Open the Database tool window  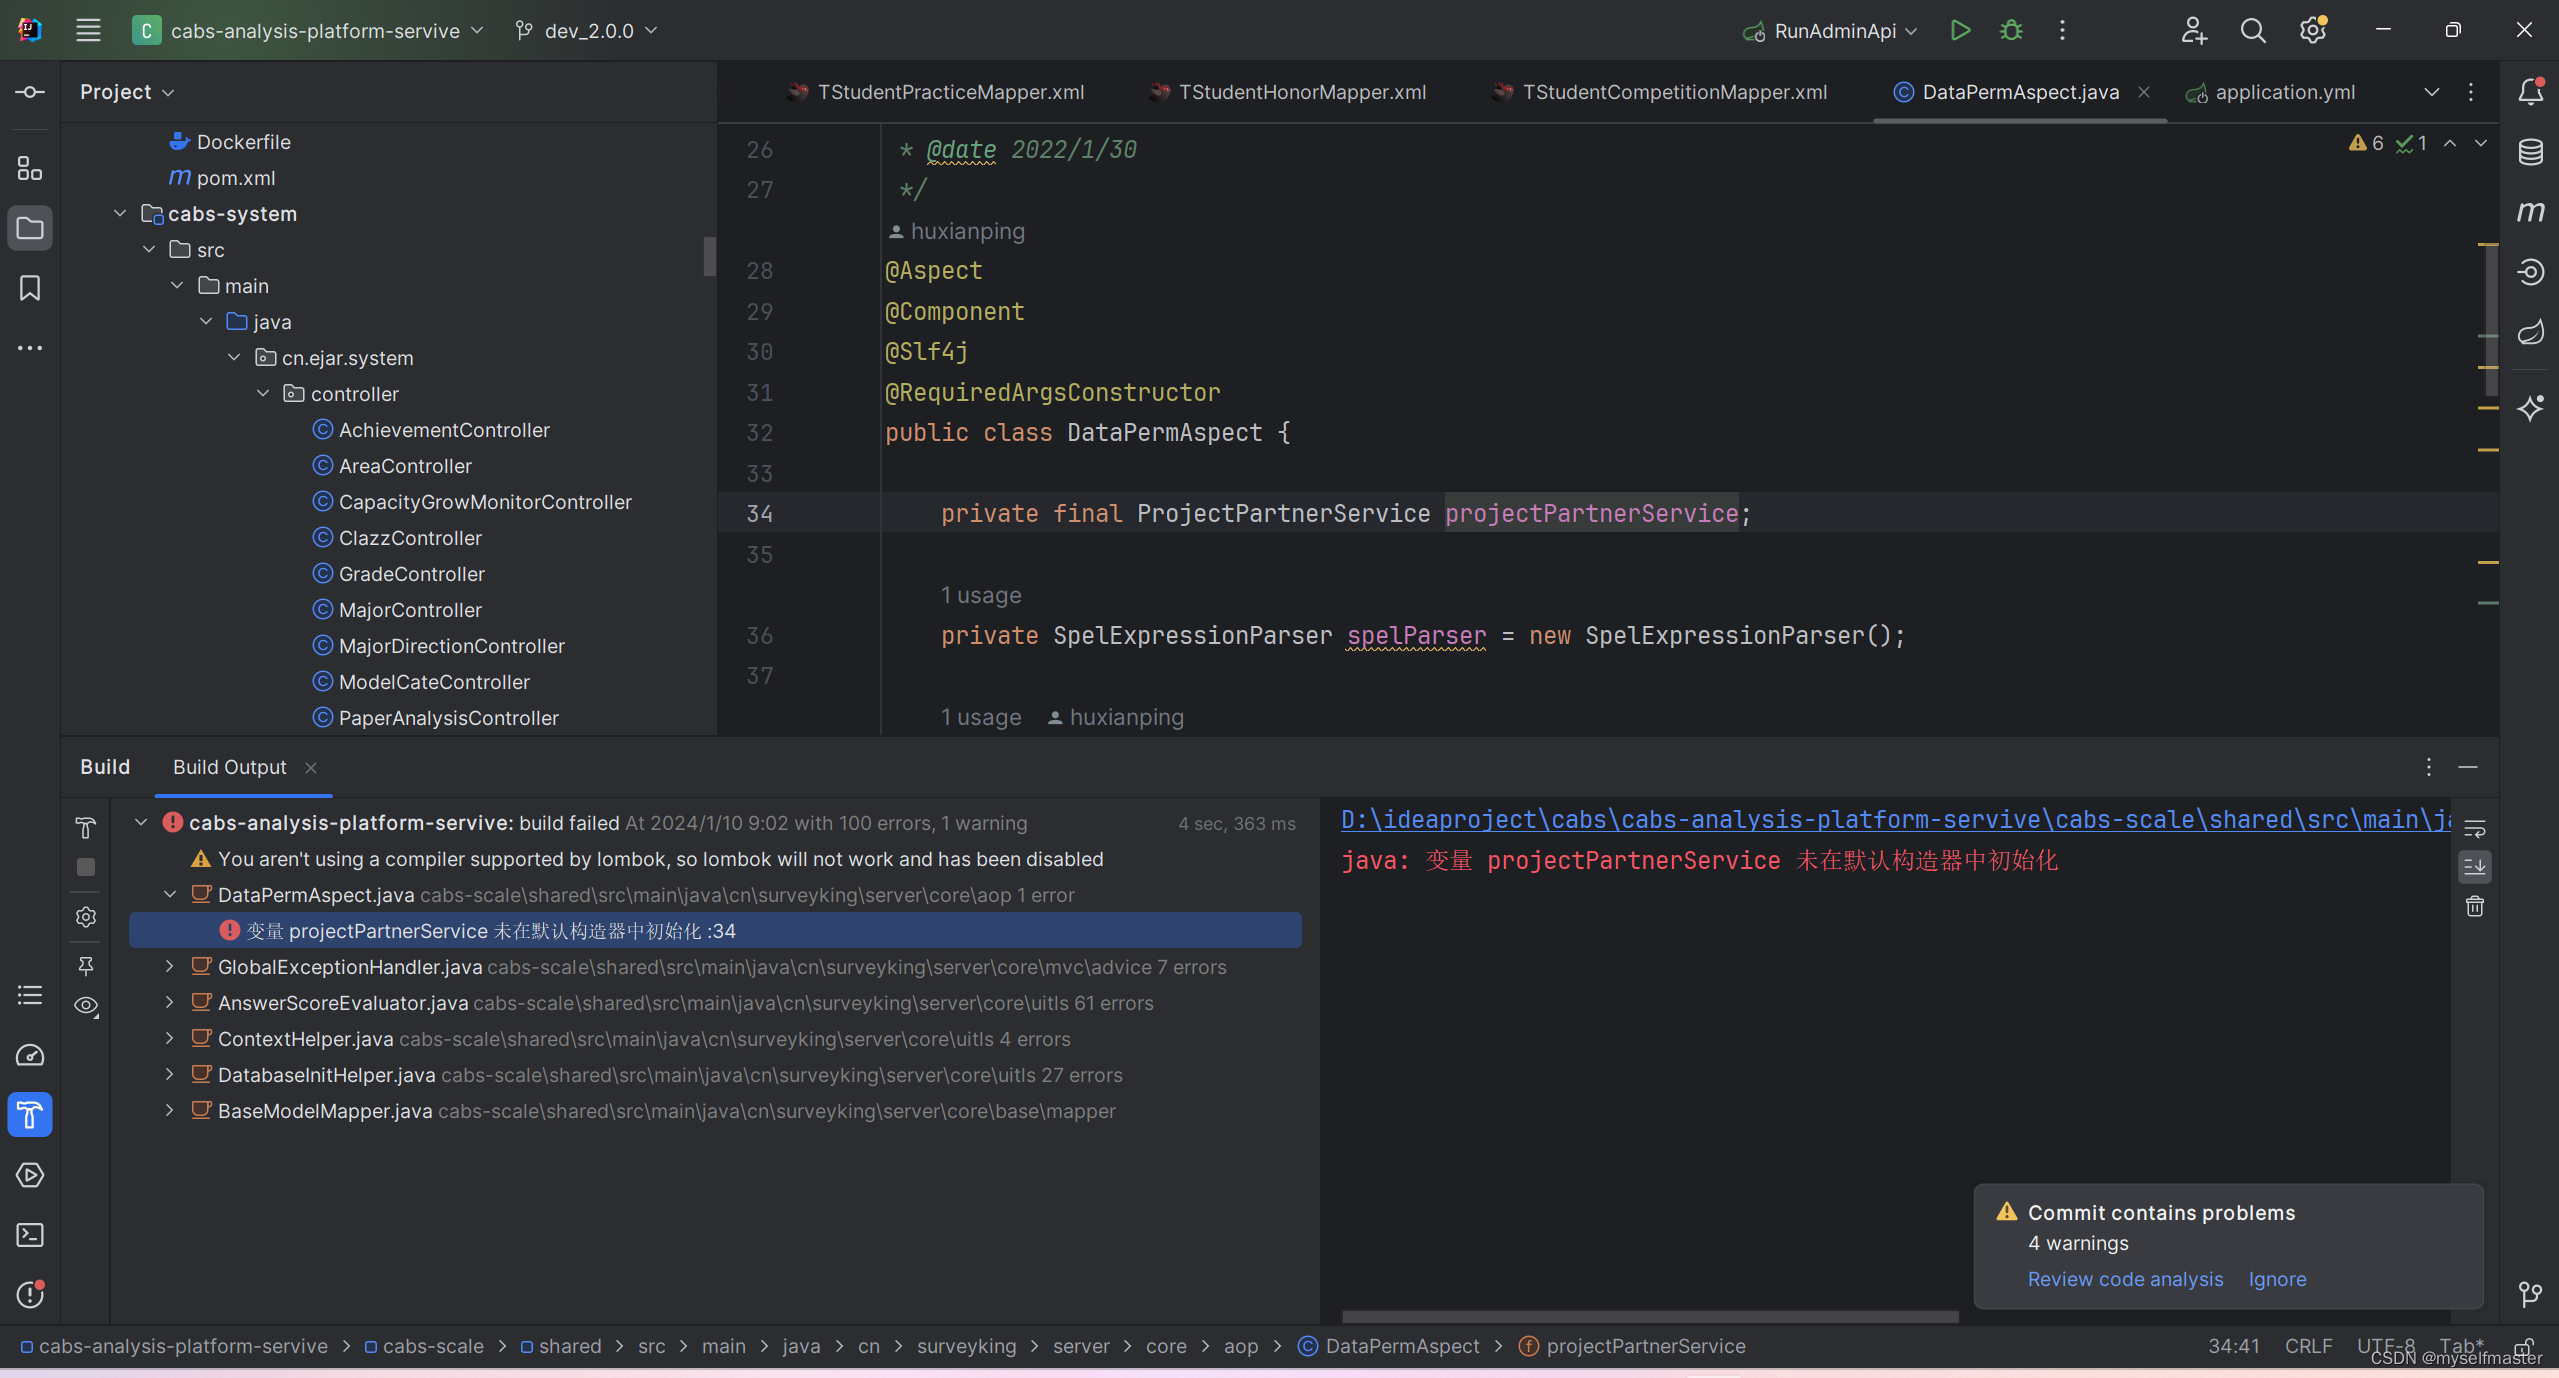click(2531, 152)
